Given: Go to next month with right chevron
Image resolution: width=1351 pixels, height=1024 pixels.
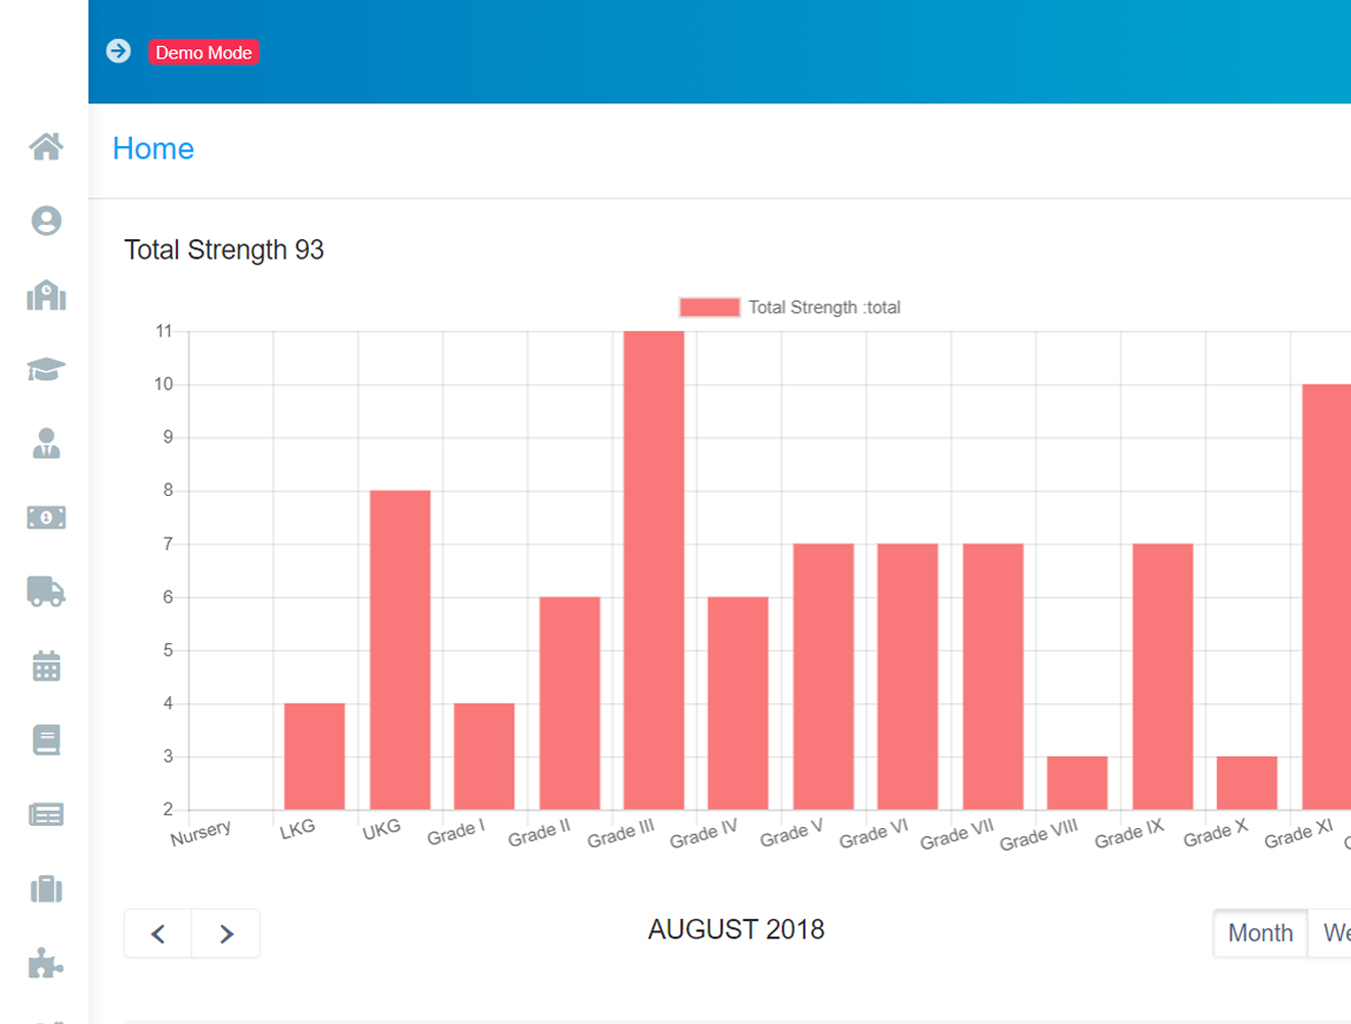Looking at the screenshot, I should pyautogui.click(x=226, y=934).
